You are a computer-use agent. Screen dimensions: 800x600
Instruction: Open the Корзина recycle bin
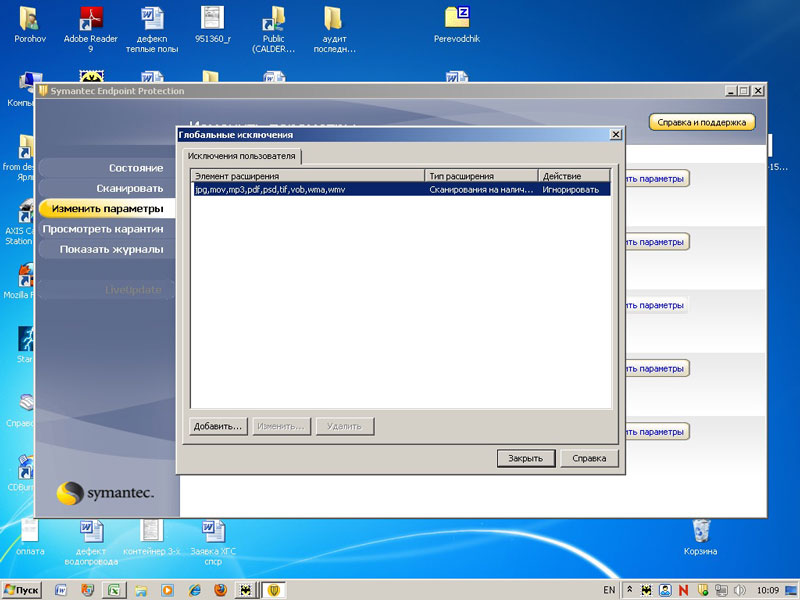pyautogui.click(x=700, y=530)
